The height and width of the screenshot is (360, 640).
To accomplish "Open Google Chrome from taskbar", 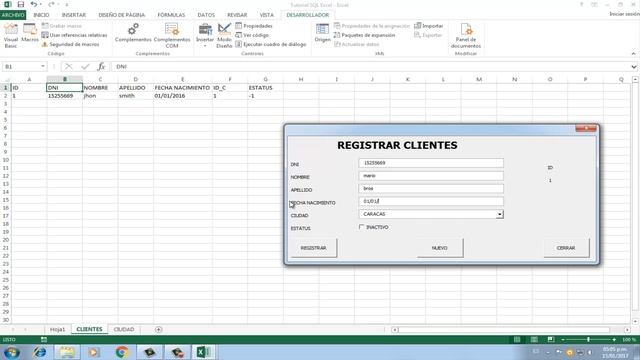I will pyautogui.click(x=122, y=352).
